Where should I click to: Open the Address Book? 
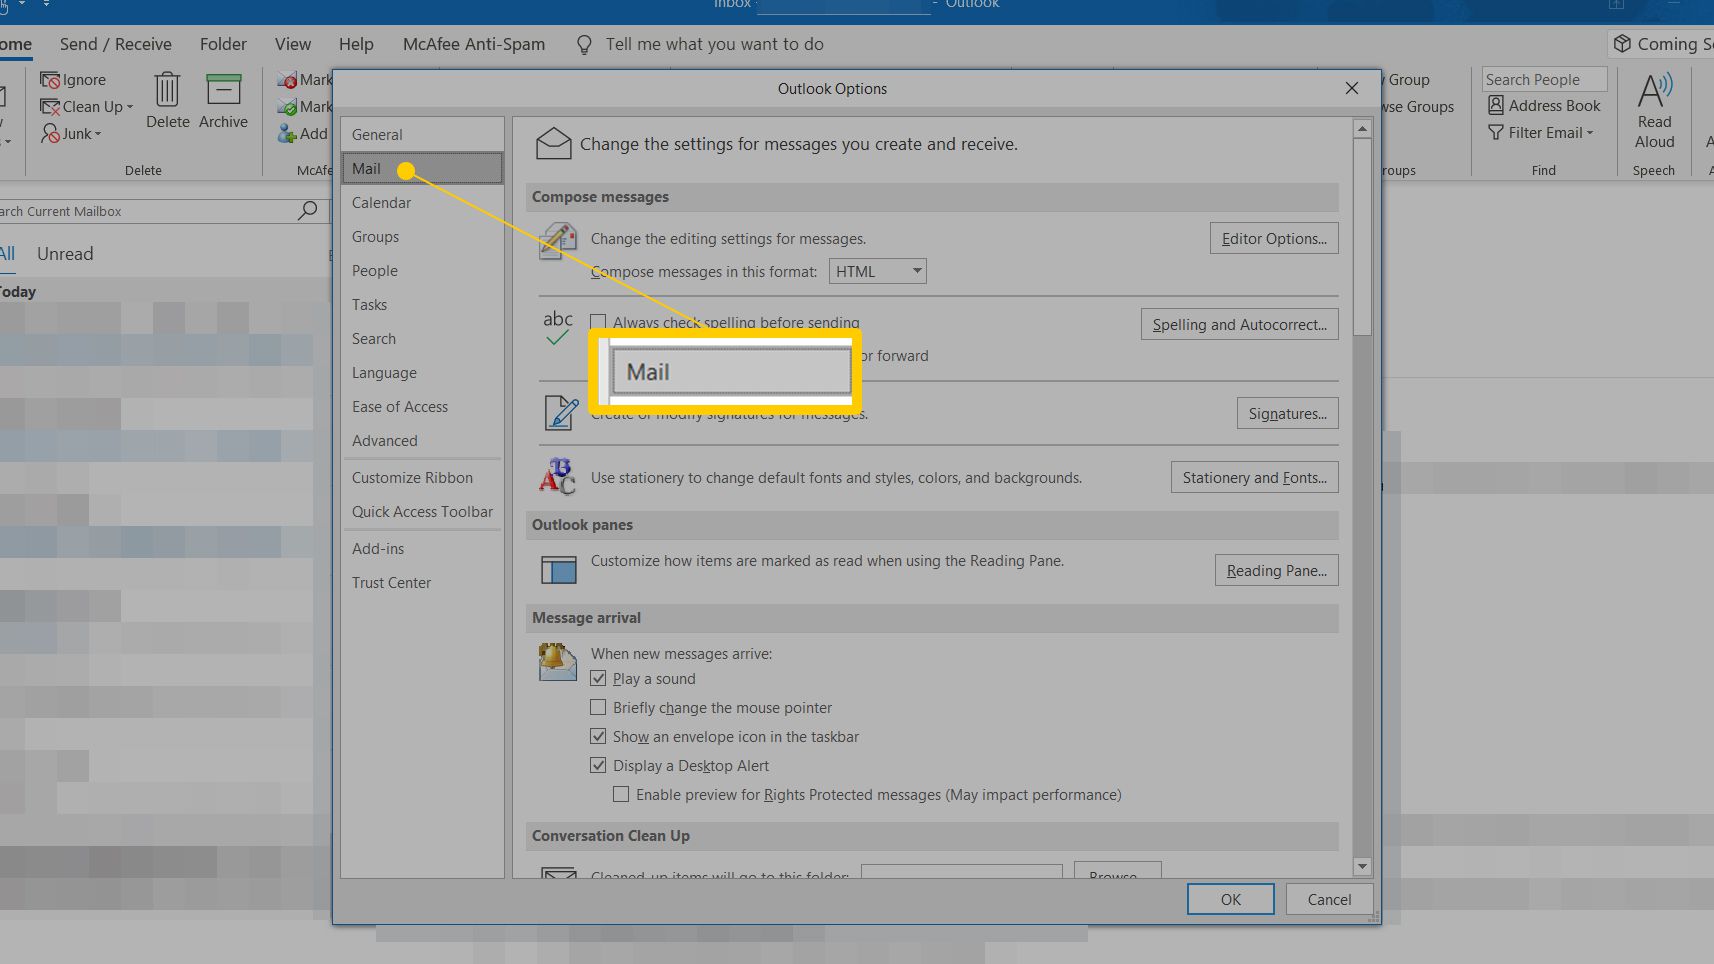point(1544,106)
